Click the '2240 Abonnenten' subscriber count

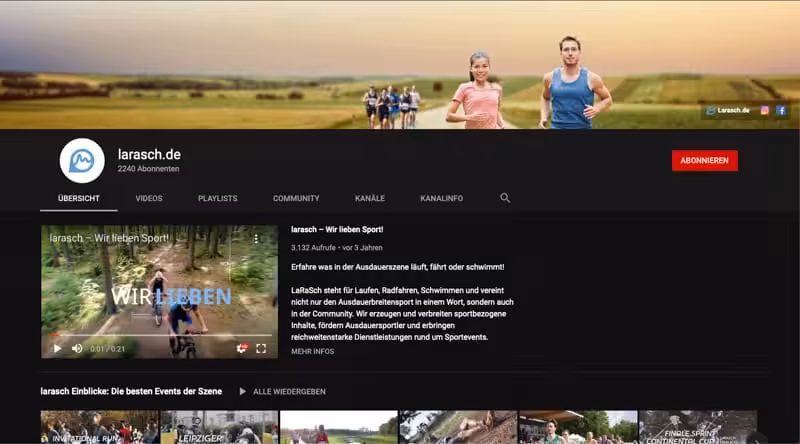(x=148, y=169)
